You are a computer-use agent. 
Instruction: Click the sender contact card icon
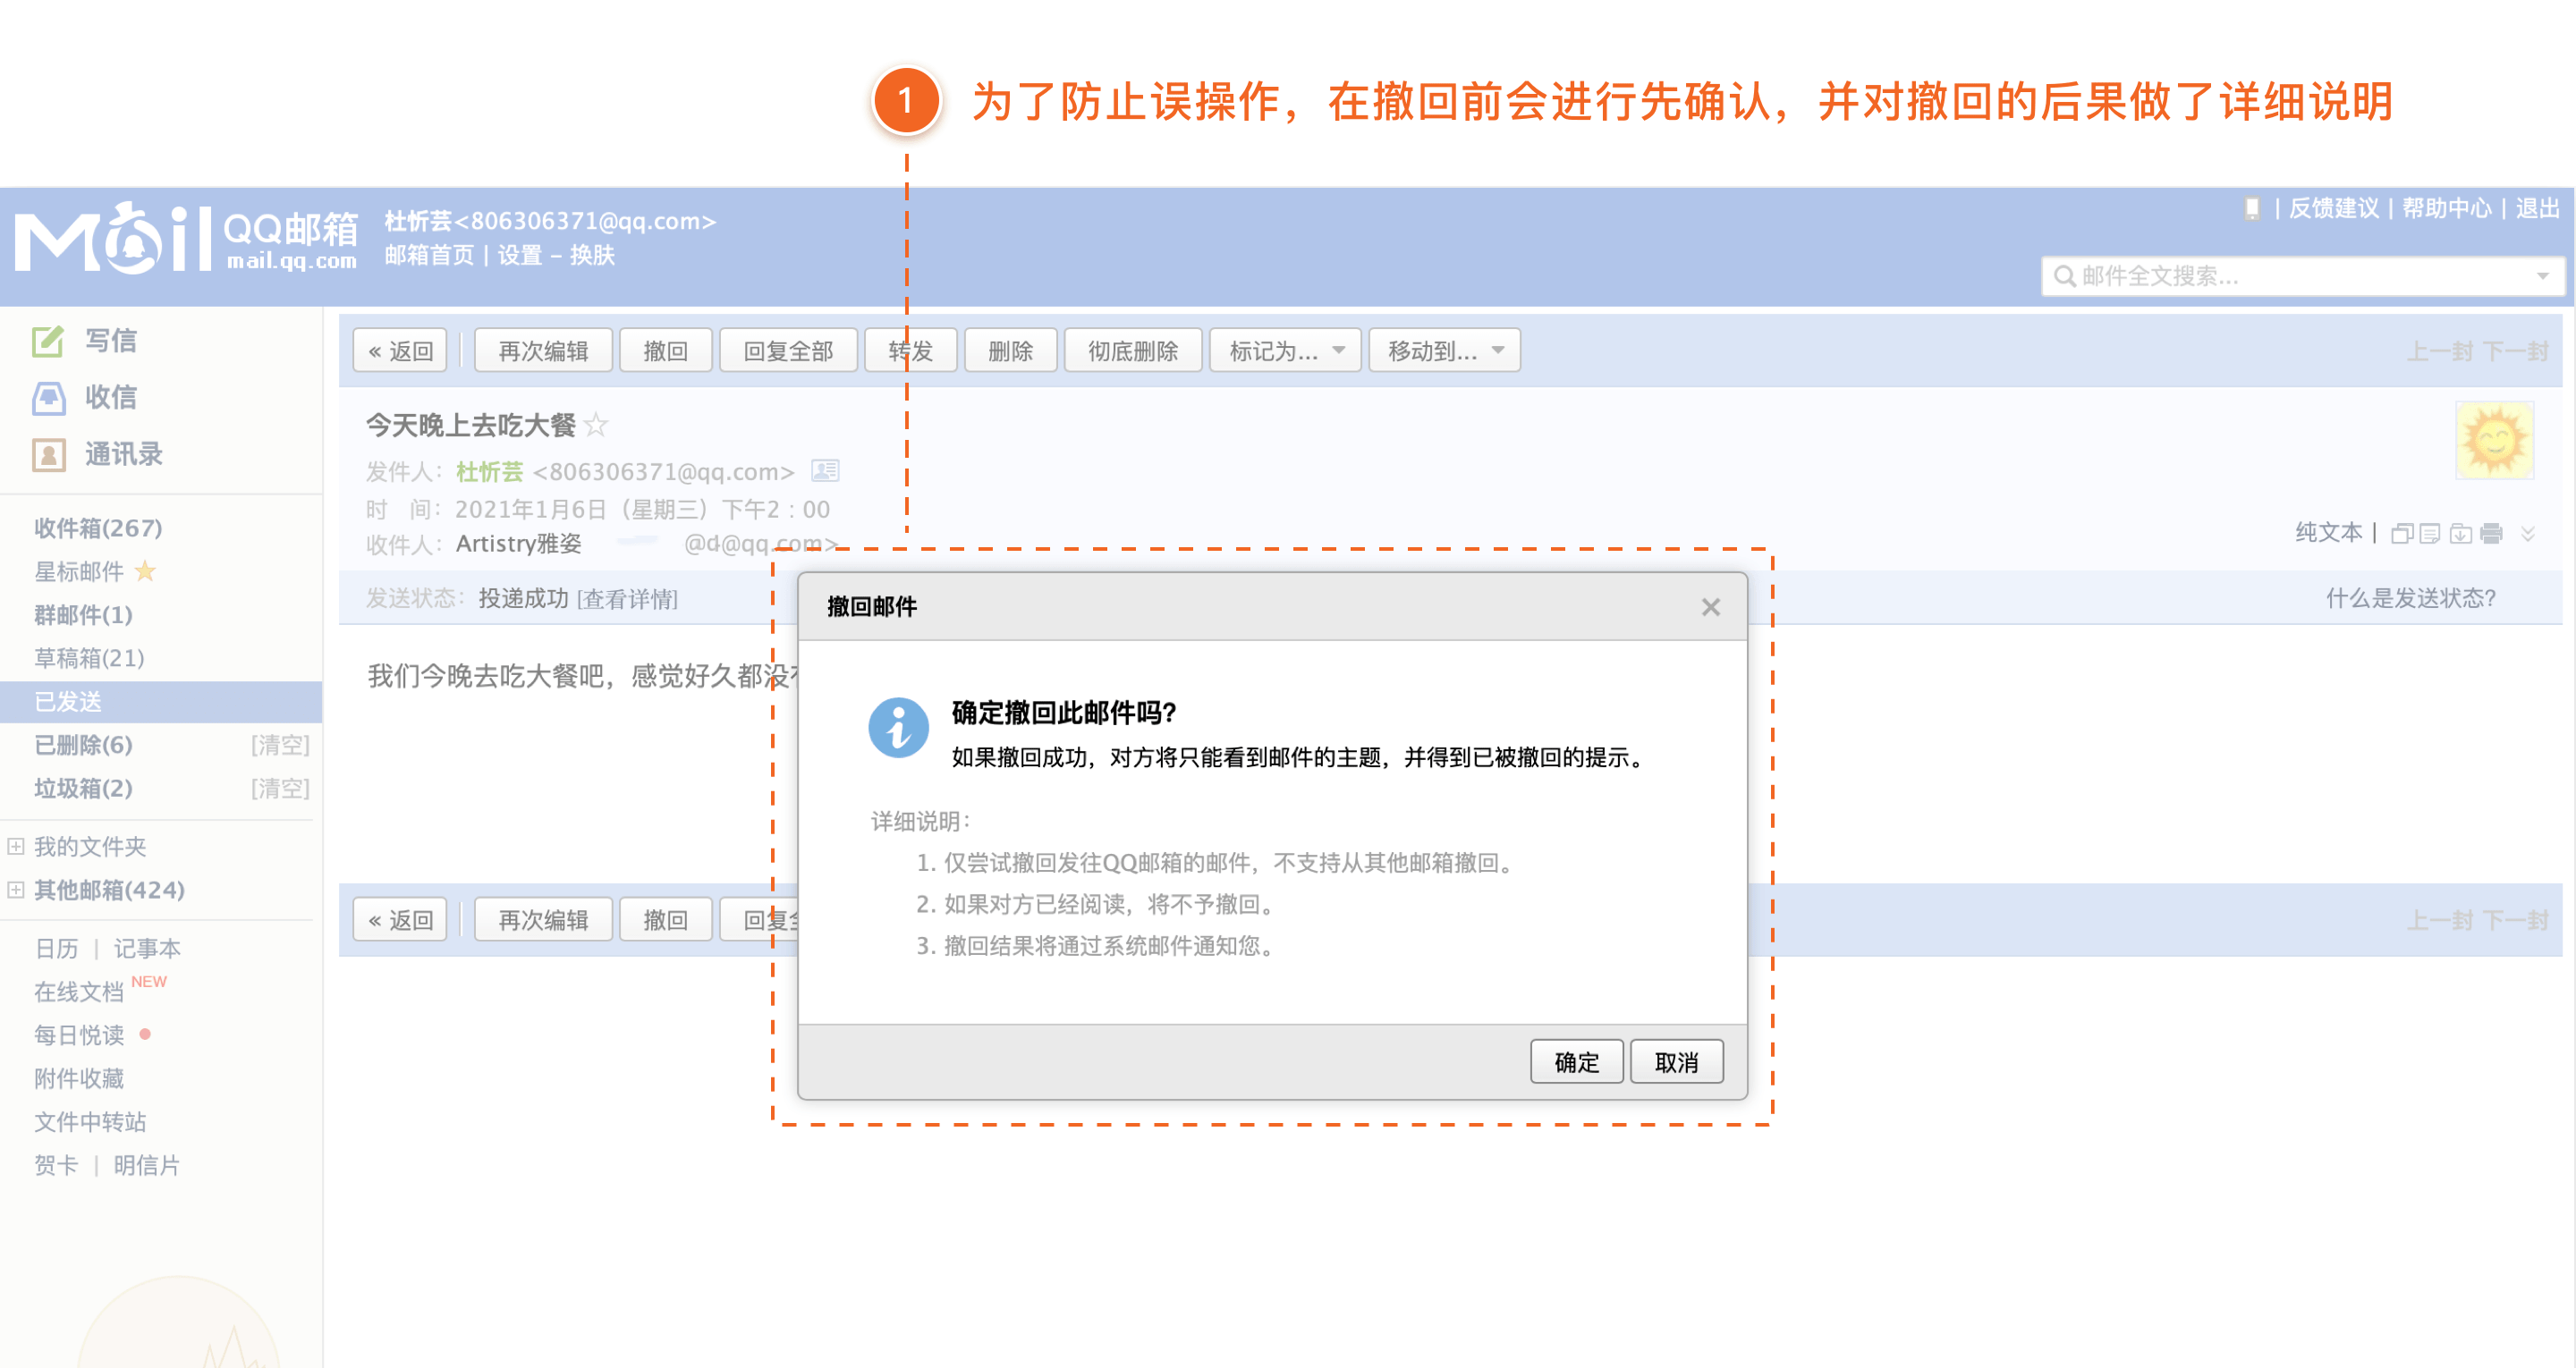coord(825,471)
